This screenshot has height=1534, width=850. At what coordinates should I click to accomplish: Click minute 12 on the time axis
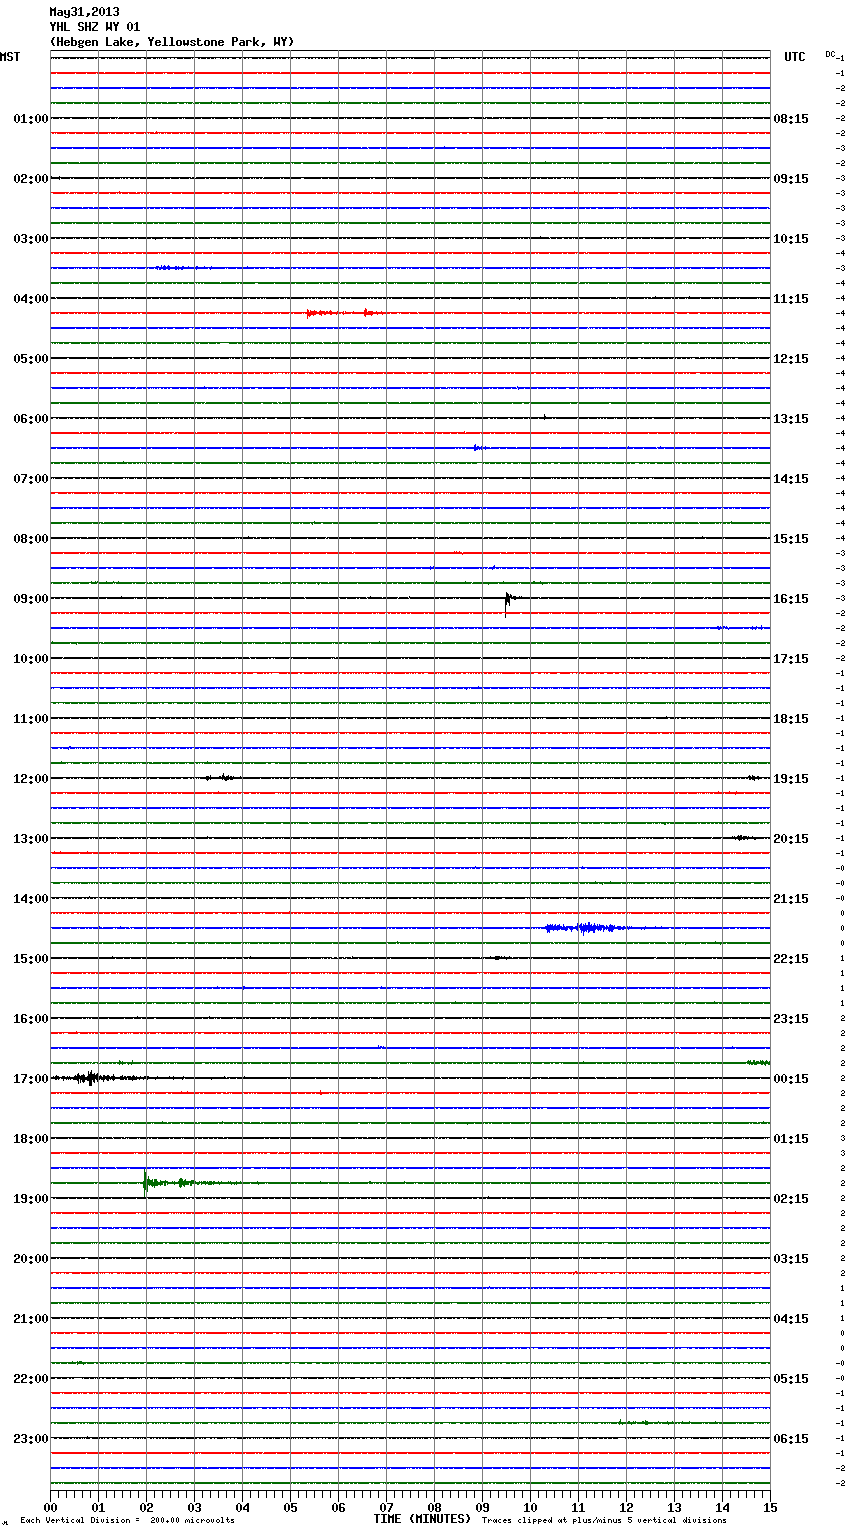[x=626, y=1507]
